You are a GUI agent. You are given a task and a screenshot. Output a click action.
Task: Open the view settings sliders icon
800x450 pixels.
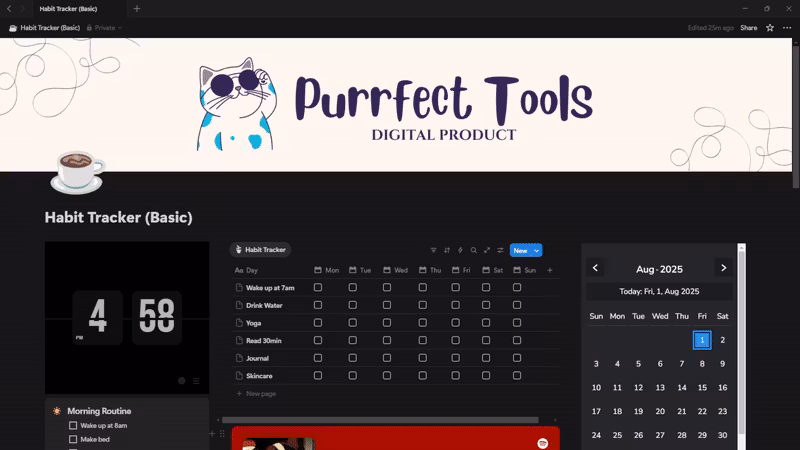pos(500,250)
